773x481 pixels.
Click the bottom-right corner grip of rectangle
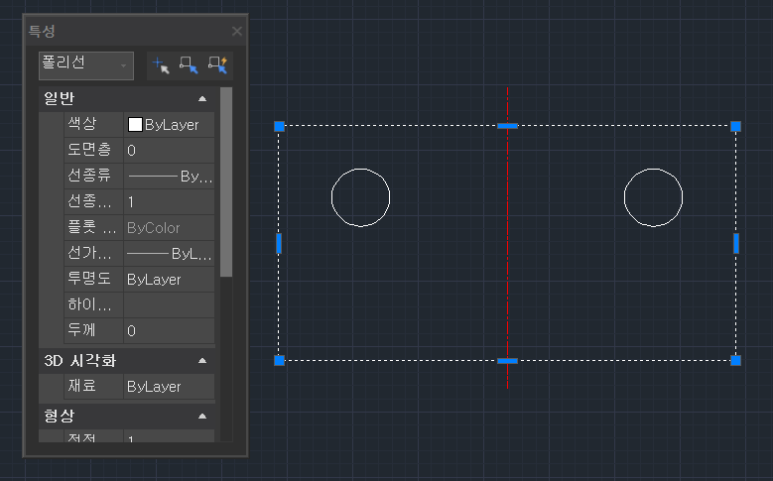(736, 360)
